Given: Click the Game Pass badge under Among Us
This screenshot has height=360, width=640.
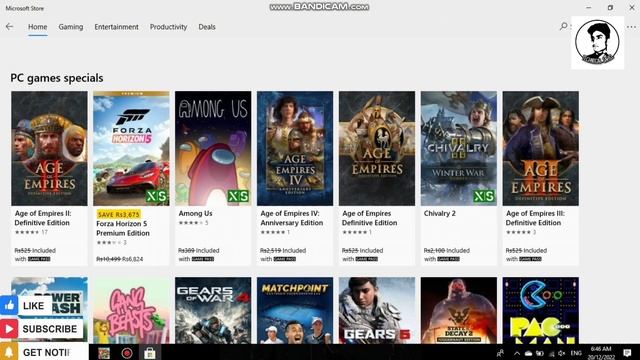Looking at the screenshot, I should tap(203, 259).
